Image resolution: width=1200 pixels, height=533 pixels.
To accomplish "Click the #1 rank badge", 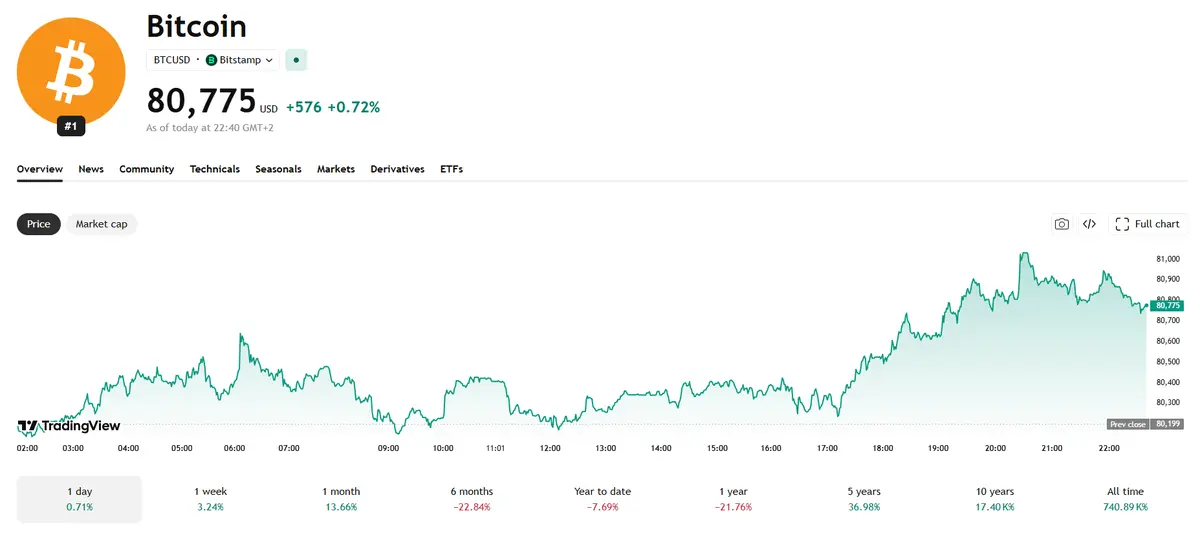I will tap(71, 126).
